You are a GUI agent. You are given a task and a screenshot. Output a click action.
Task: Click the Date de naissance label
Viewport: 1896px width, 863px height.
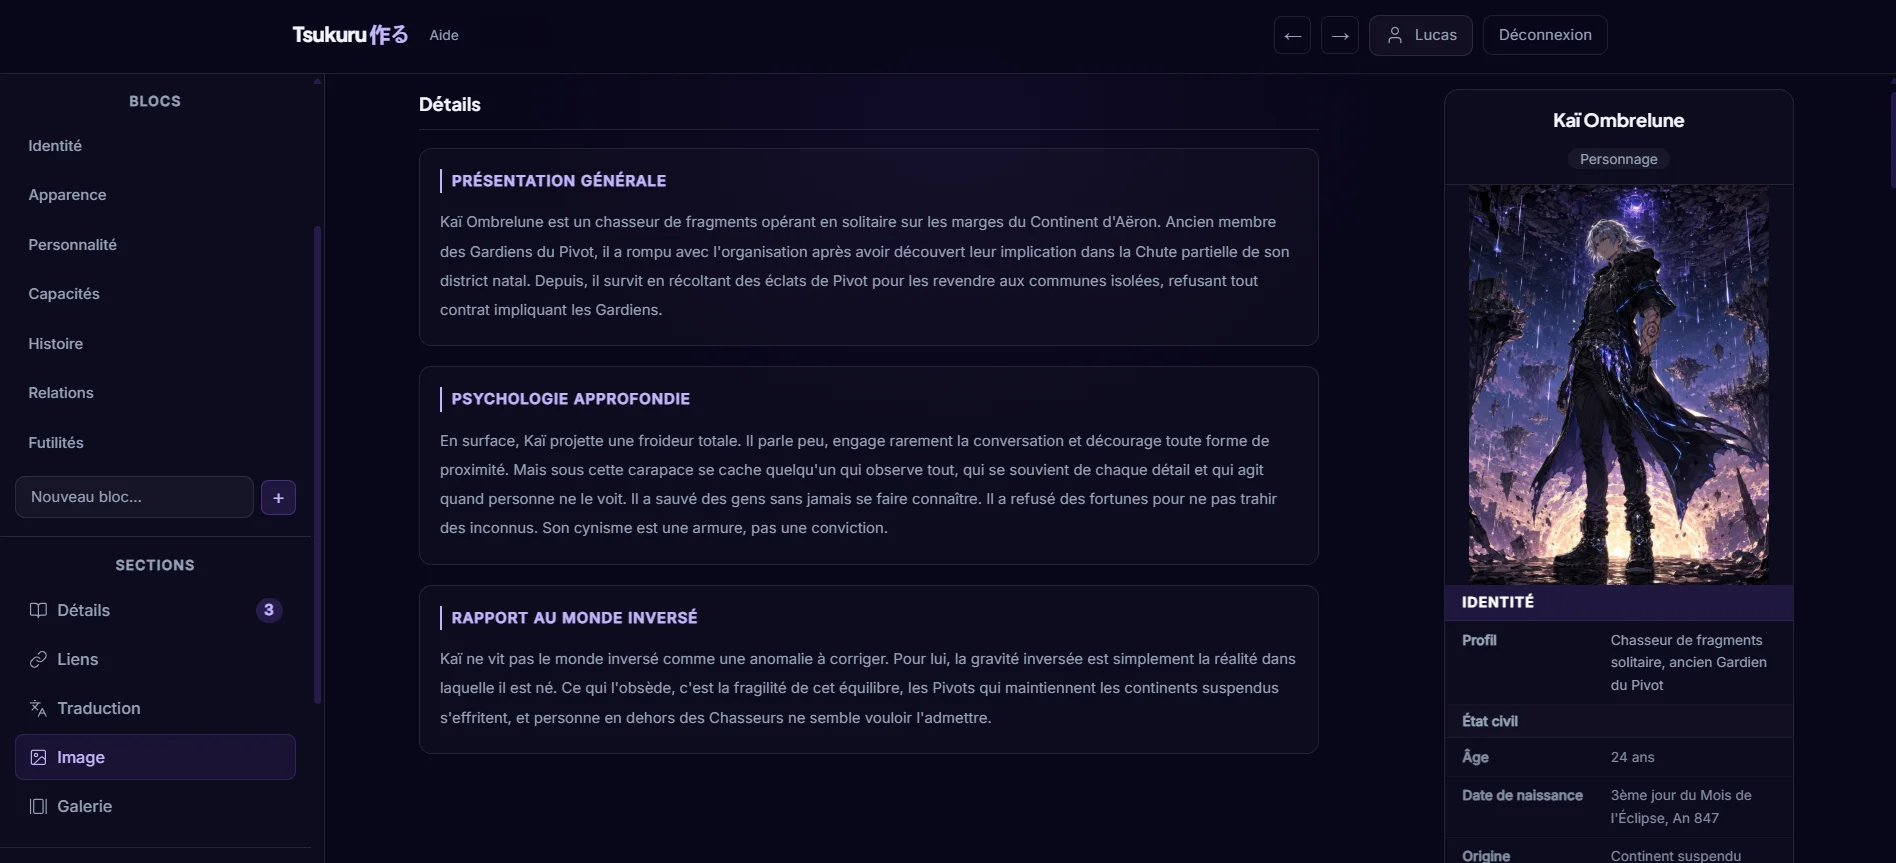(1522, 795)
